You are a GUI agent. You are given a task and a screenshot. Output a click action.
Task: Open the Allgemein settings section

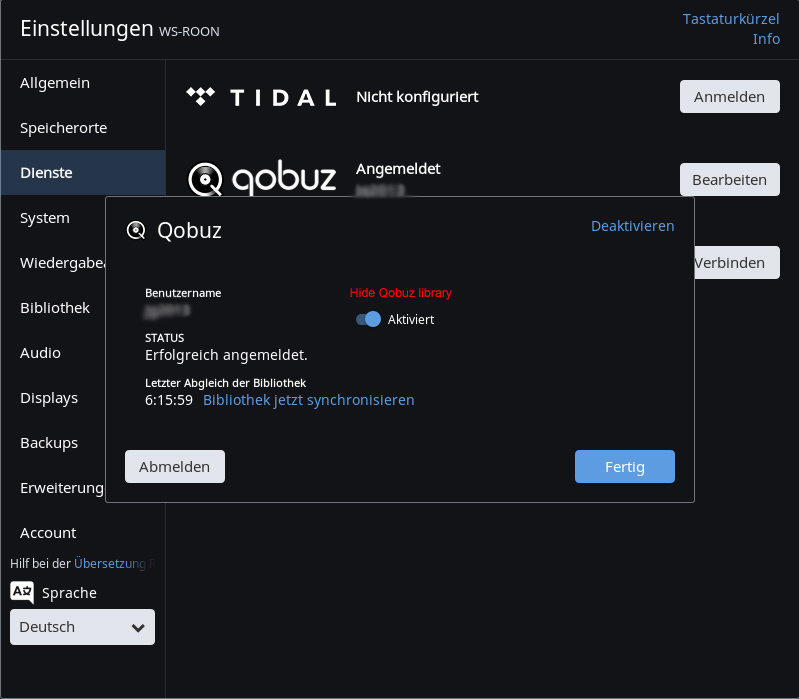click(x=55, y=83)
